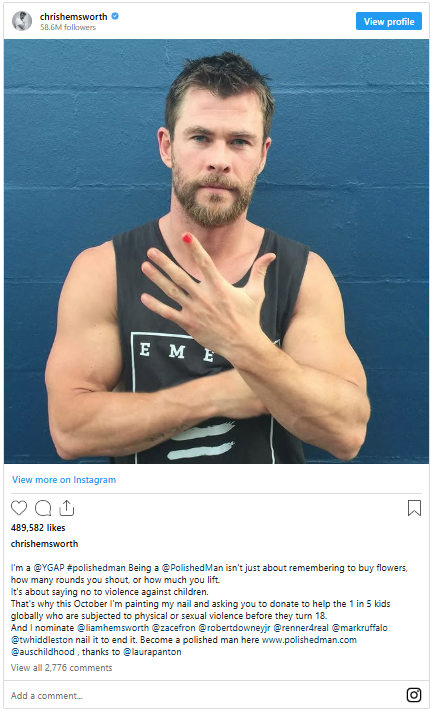This screenshot has height=714, width=435.
Task: Save the post with the bookmark icon
Action: [414, 508]
